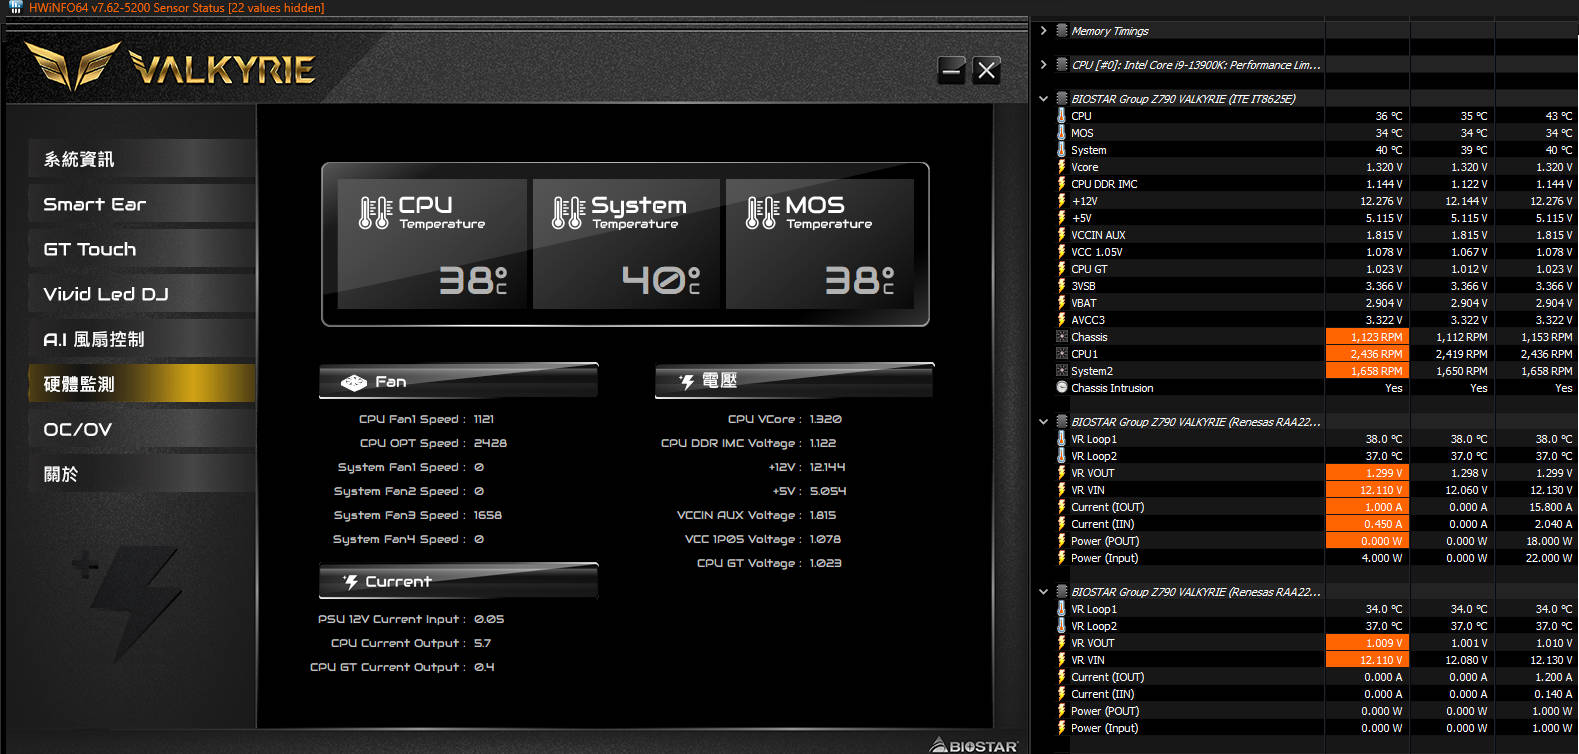Click the Valkyrie winged logo icon
This screenshot has height=754, width=1579.
click(72, 66)
